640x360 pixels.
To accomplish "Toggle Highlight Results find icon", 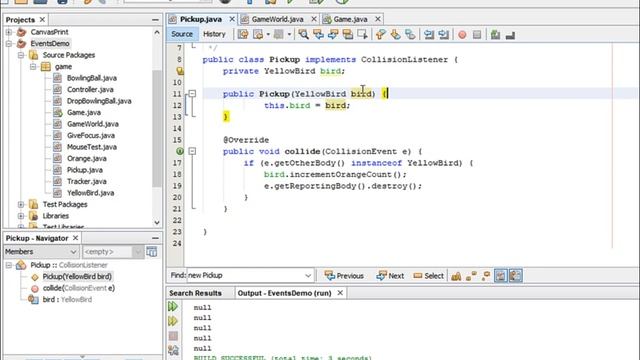I will point(501,276).
